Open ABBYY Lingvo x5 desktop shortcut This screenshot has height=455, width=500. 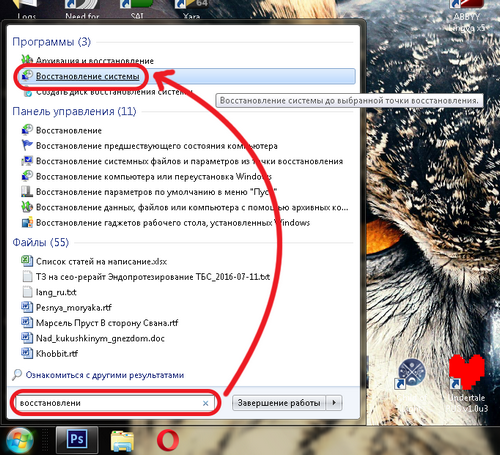[467, 15]
